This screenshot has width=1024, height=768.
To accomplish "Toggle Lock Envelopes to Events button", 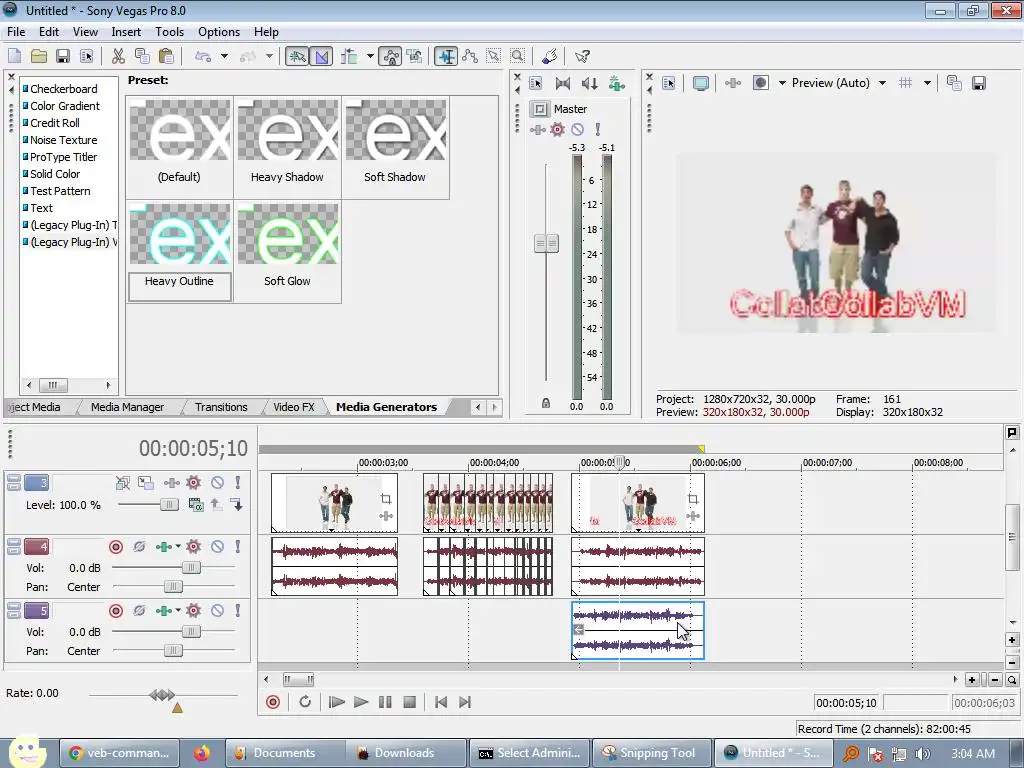I will pyautogui.click(x=391, y=56).
